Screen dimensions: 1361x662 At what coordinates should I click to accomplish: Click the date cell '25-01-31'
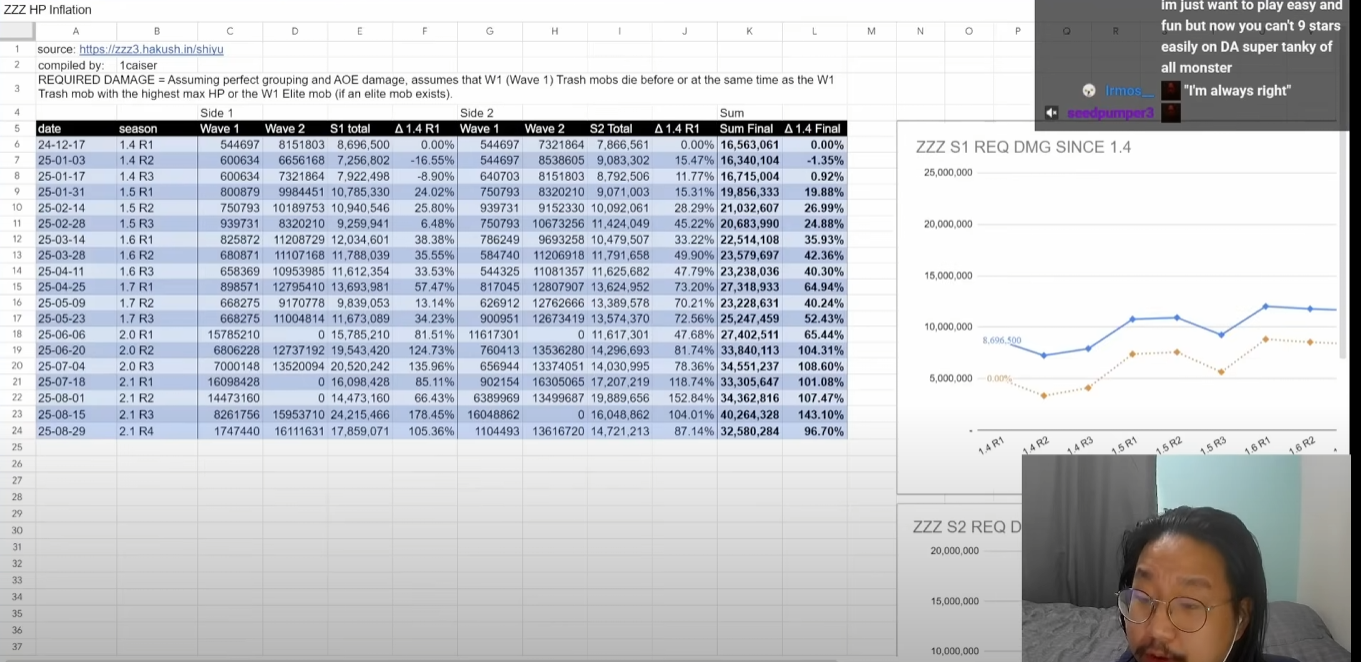[76, 192]
